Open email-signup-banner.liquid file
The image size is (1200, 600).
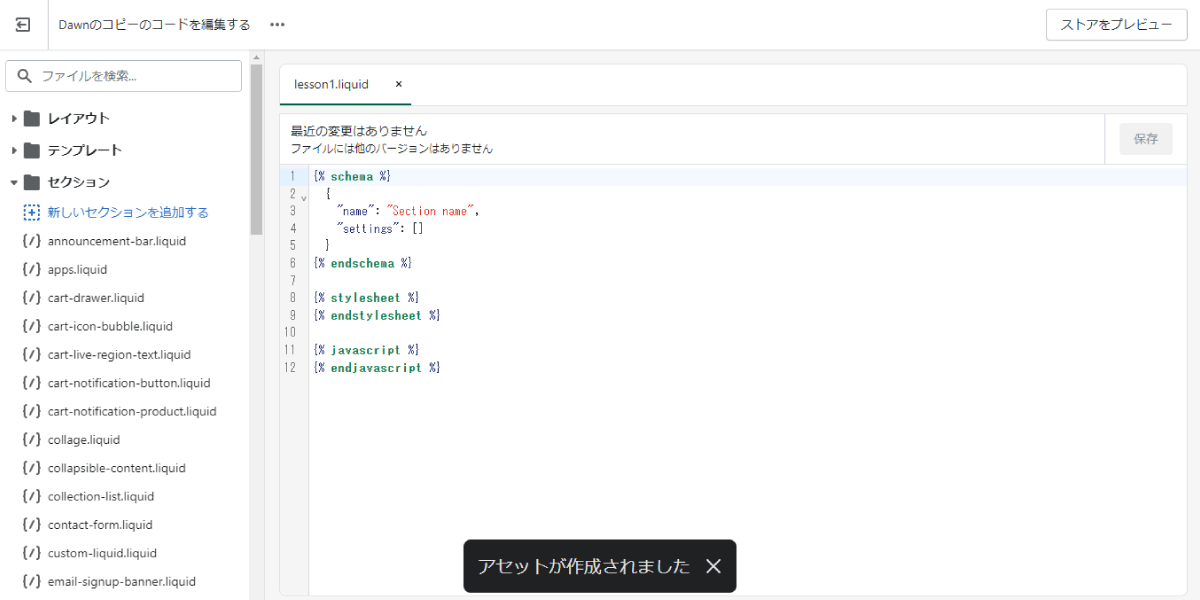click(122, 581)
